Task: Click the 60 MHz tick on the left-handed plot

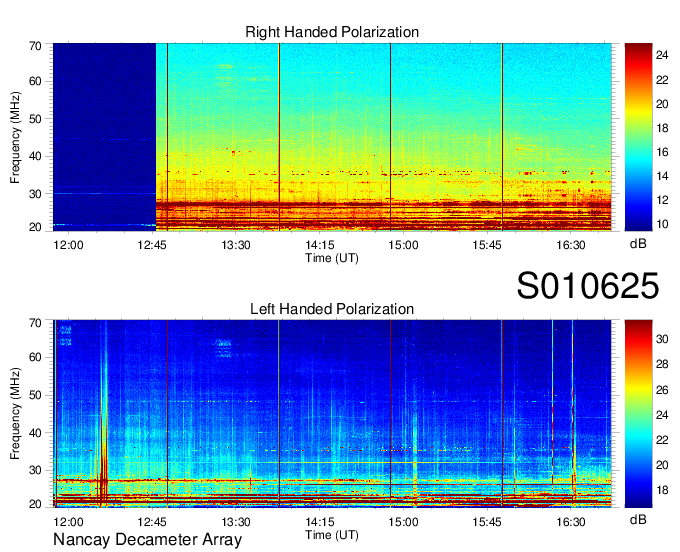Action: tap(36, 357)
